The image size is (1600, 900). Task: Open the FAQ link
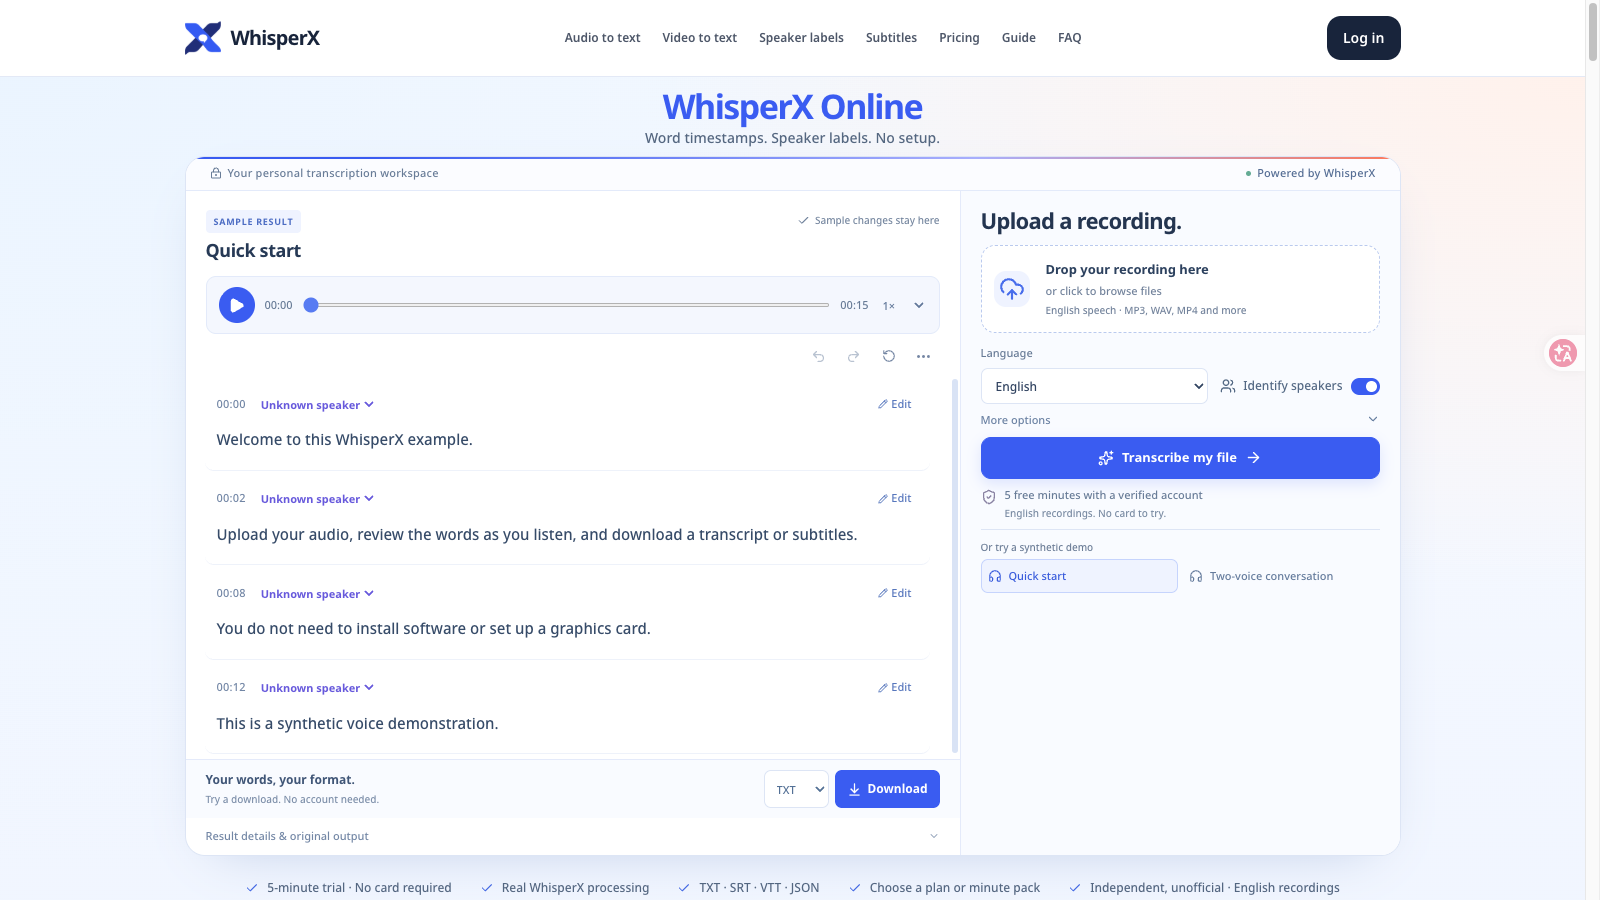tap(1070, 38)
